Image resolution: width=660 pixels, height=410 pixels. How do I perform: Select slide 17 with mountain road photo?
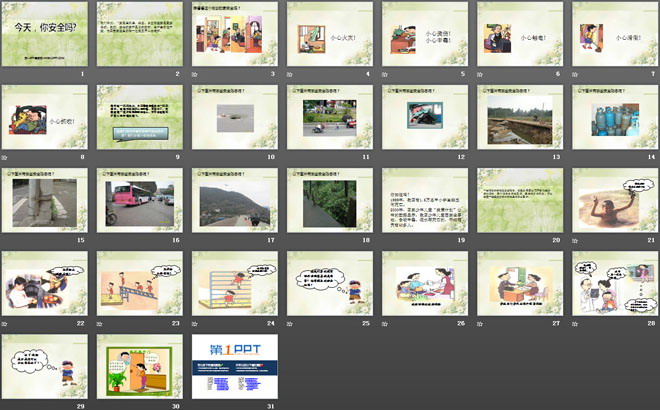coord(235,200)
